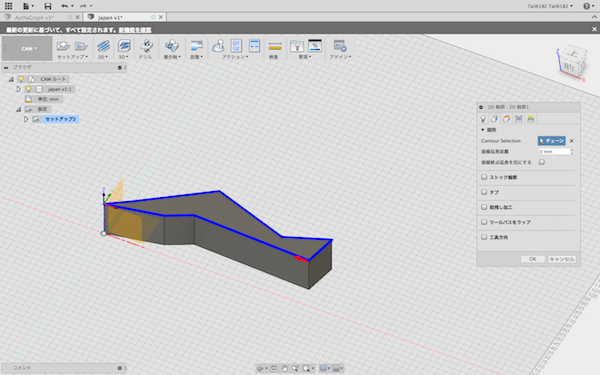Image resolution: width=600 pixels, height=375 pixels.
Task: Click the tangential extension distance field
Action: [x=554, y=152]
